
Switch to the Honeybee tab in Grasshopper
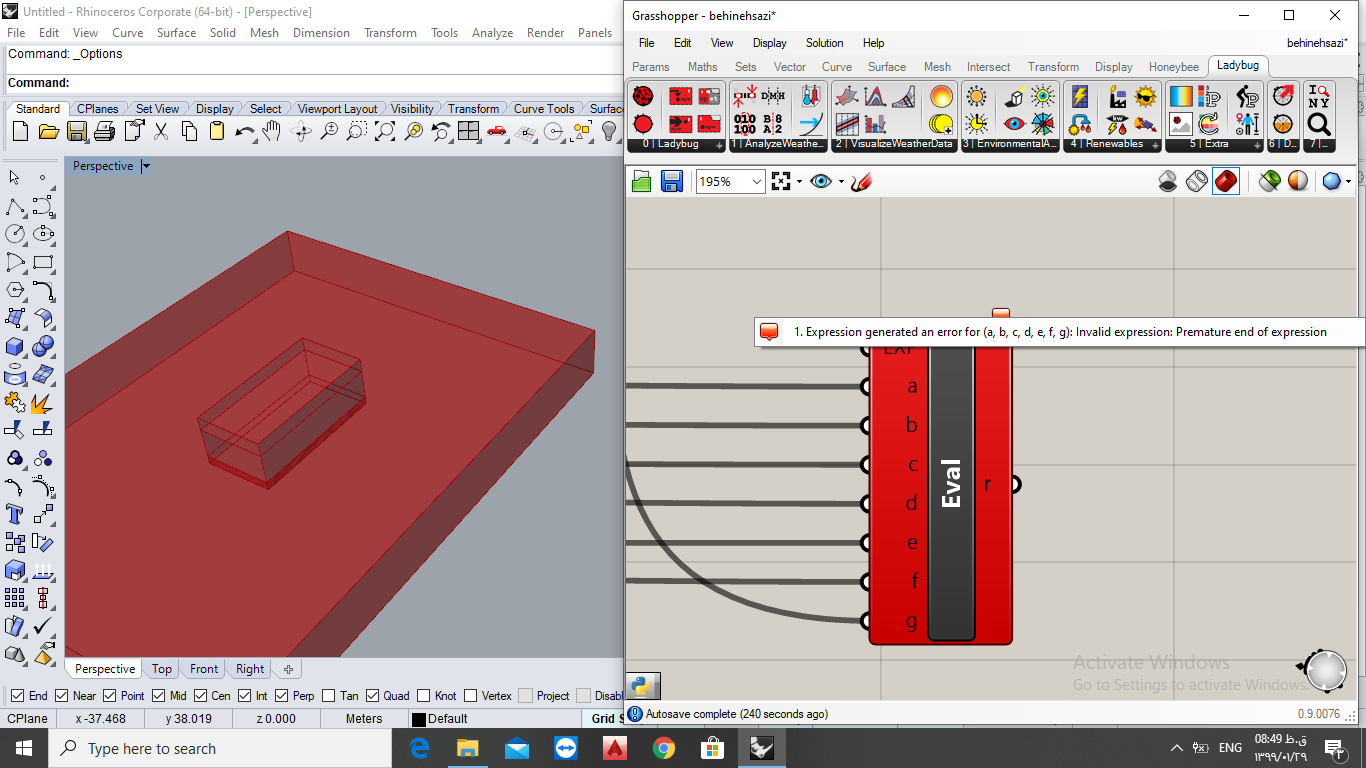pyautogui.click(x=1173, y=67)
